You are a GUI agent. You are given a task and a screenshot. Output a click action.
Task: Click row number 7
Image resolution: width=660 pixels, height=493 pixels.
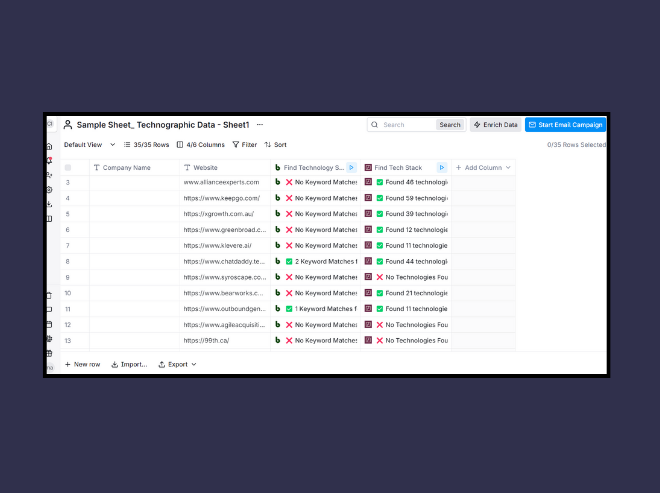coord(68,245)
